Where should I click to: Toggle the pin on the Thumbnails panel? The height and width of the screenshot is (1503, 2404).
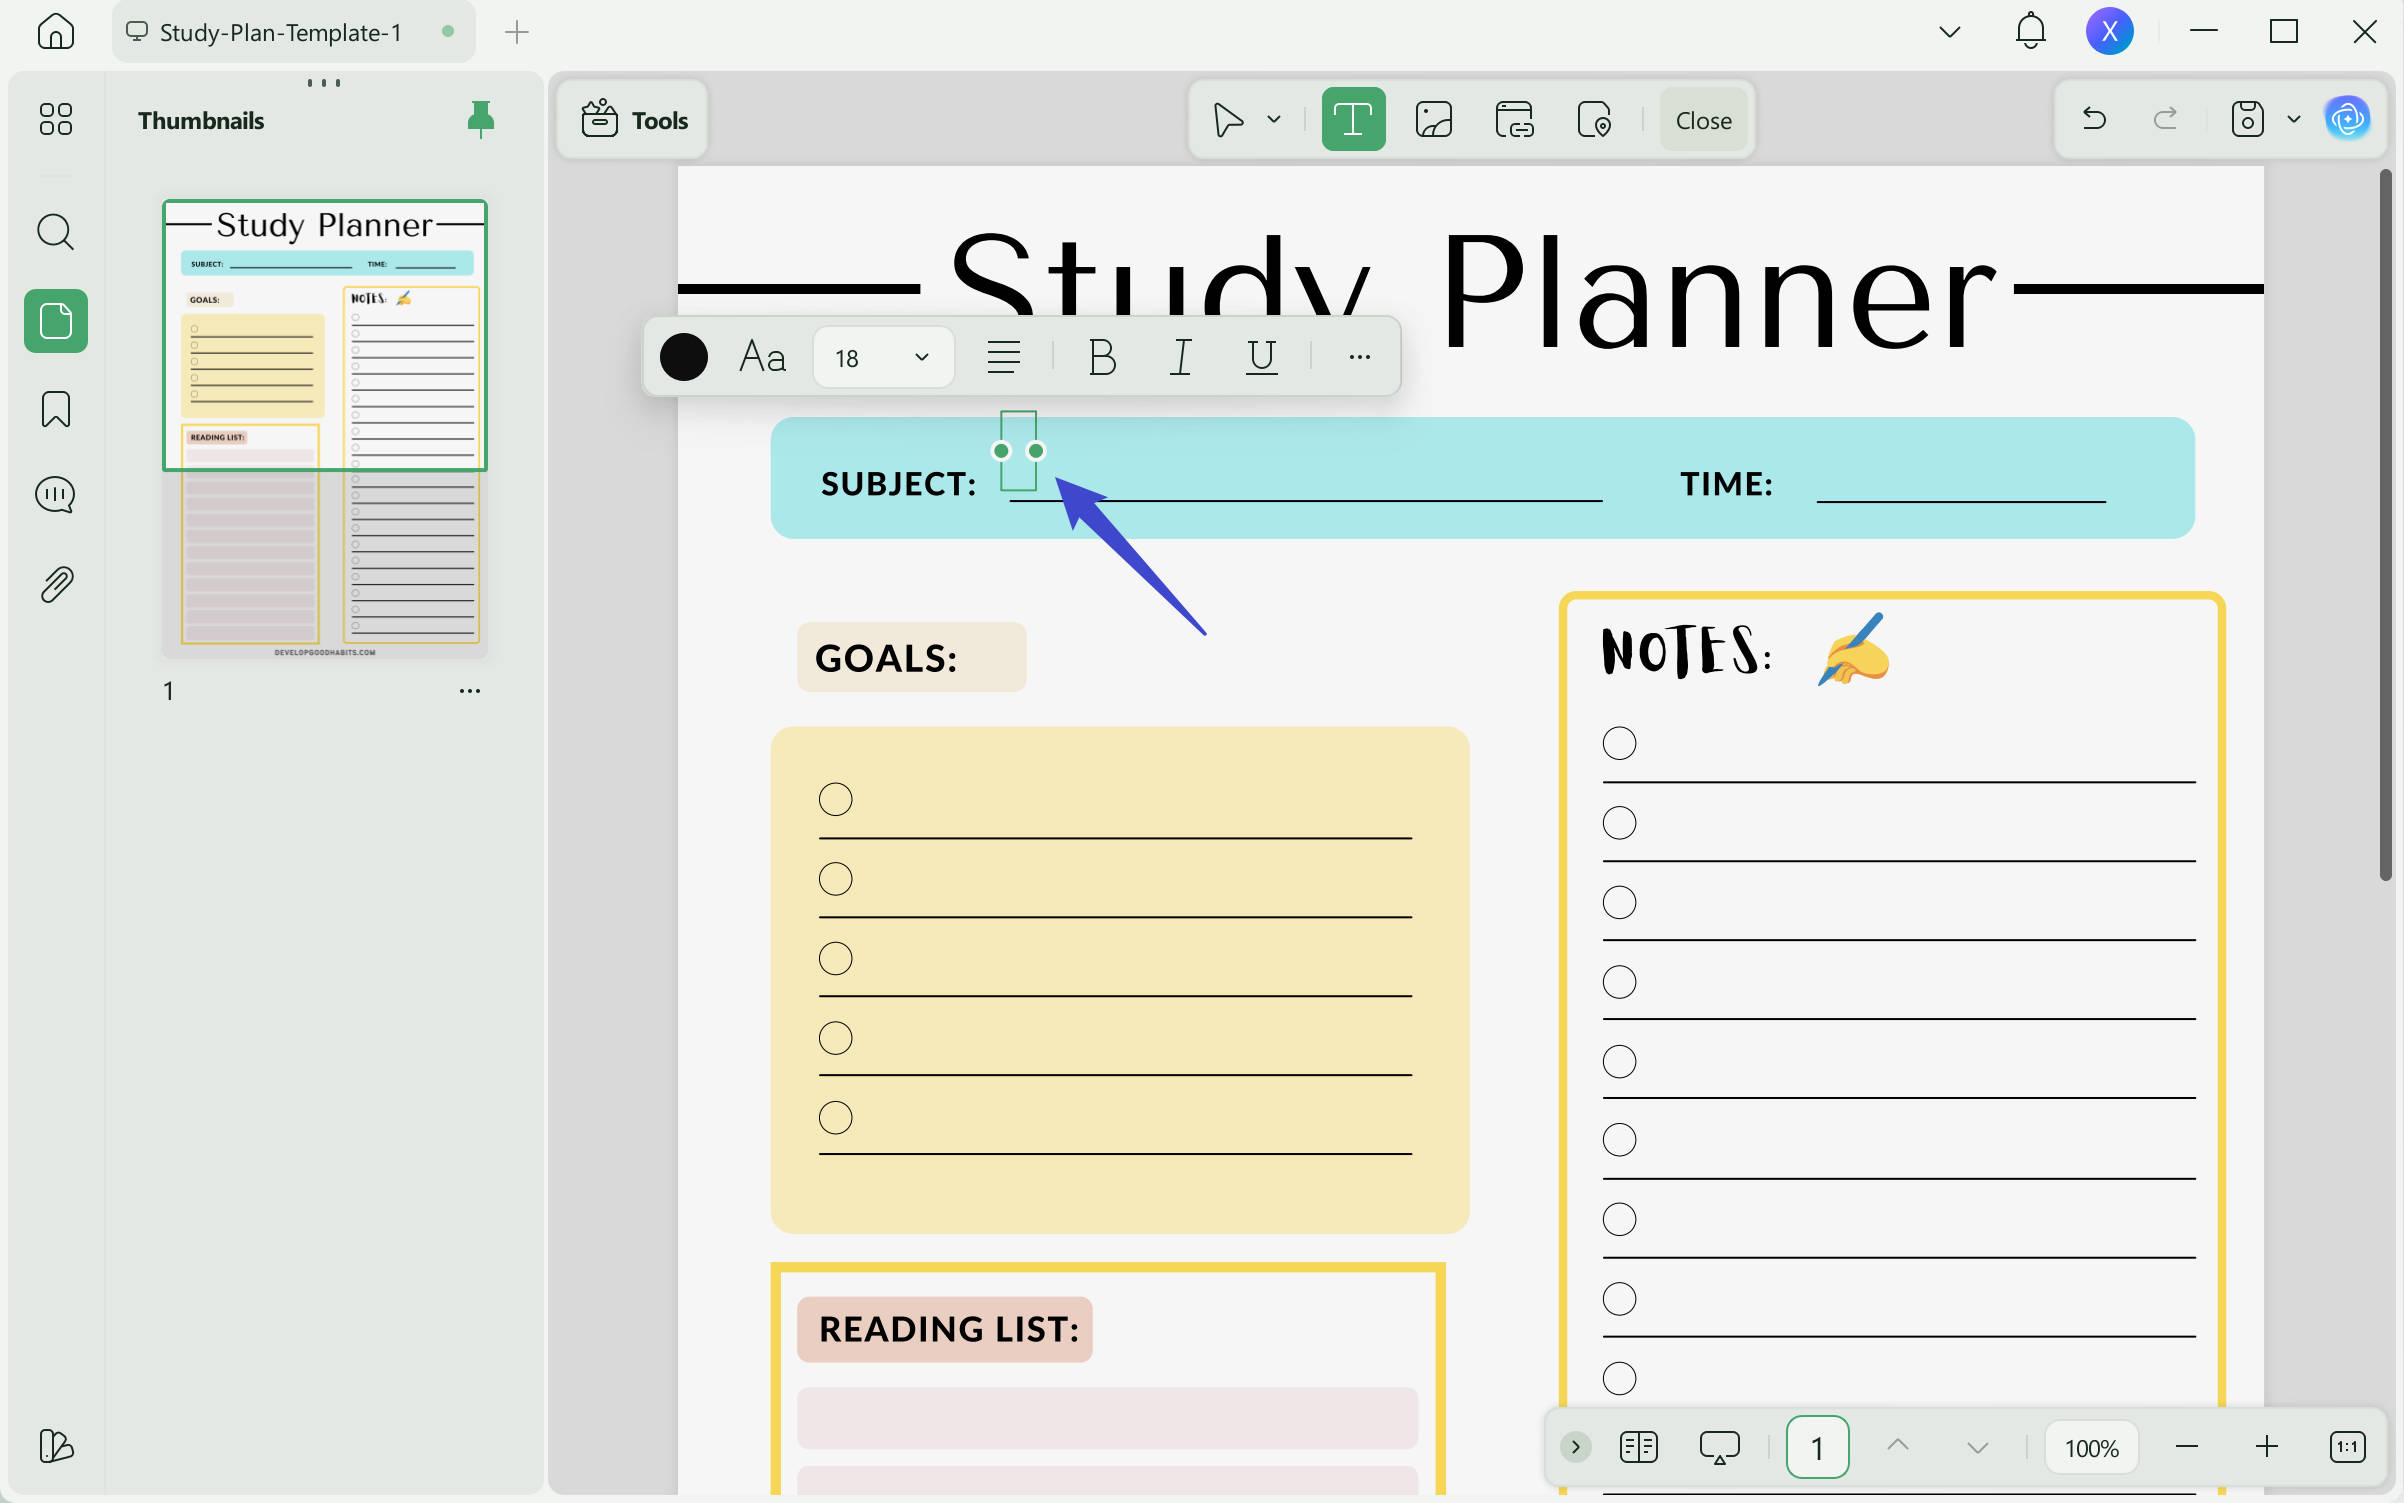tap(481, 119)
